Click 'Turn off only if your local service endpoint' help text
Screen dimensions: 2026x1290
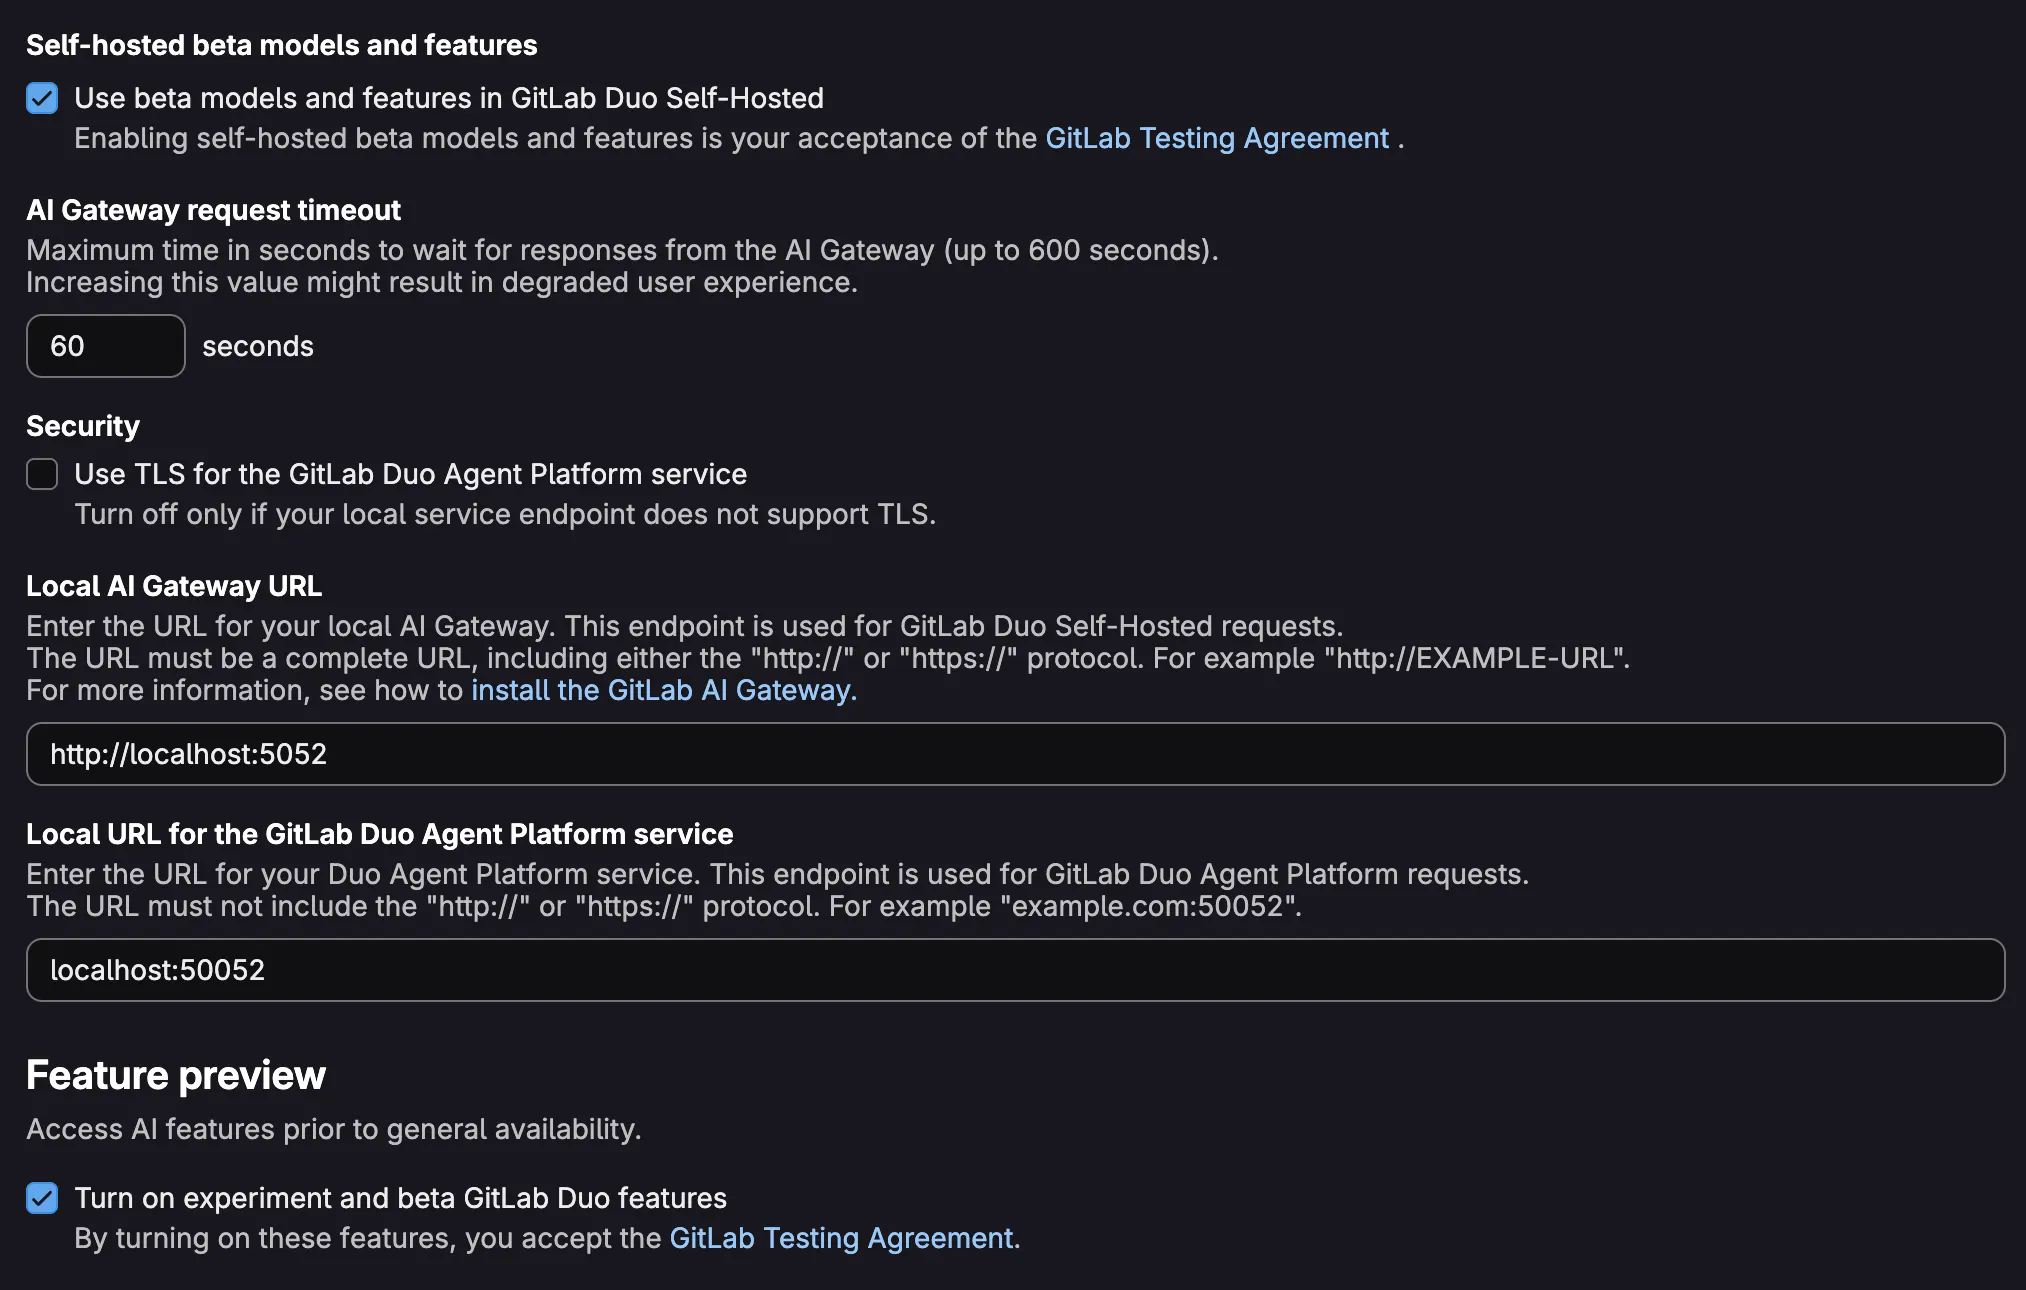click(505, 514)
